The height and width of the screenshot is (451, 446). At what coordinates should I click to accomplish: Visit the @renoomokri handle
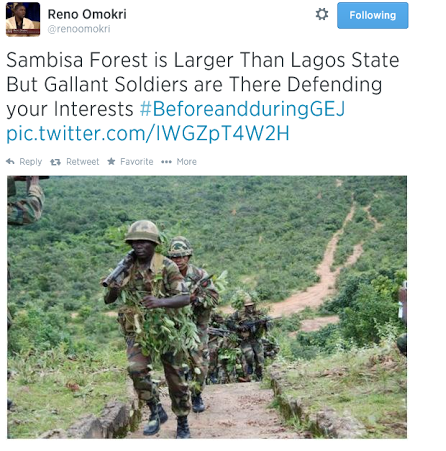79,29
